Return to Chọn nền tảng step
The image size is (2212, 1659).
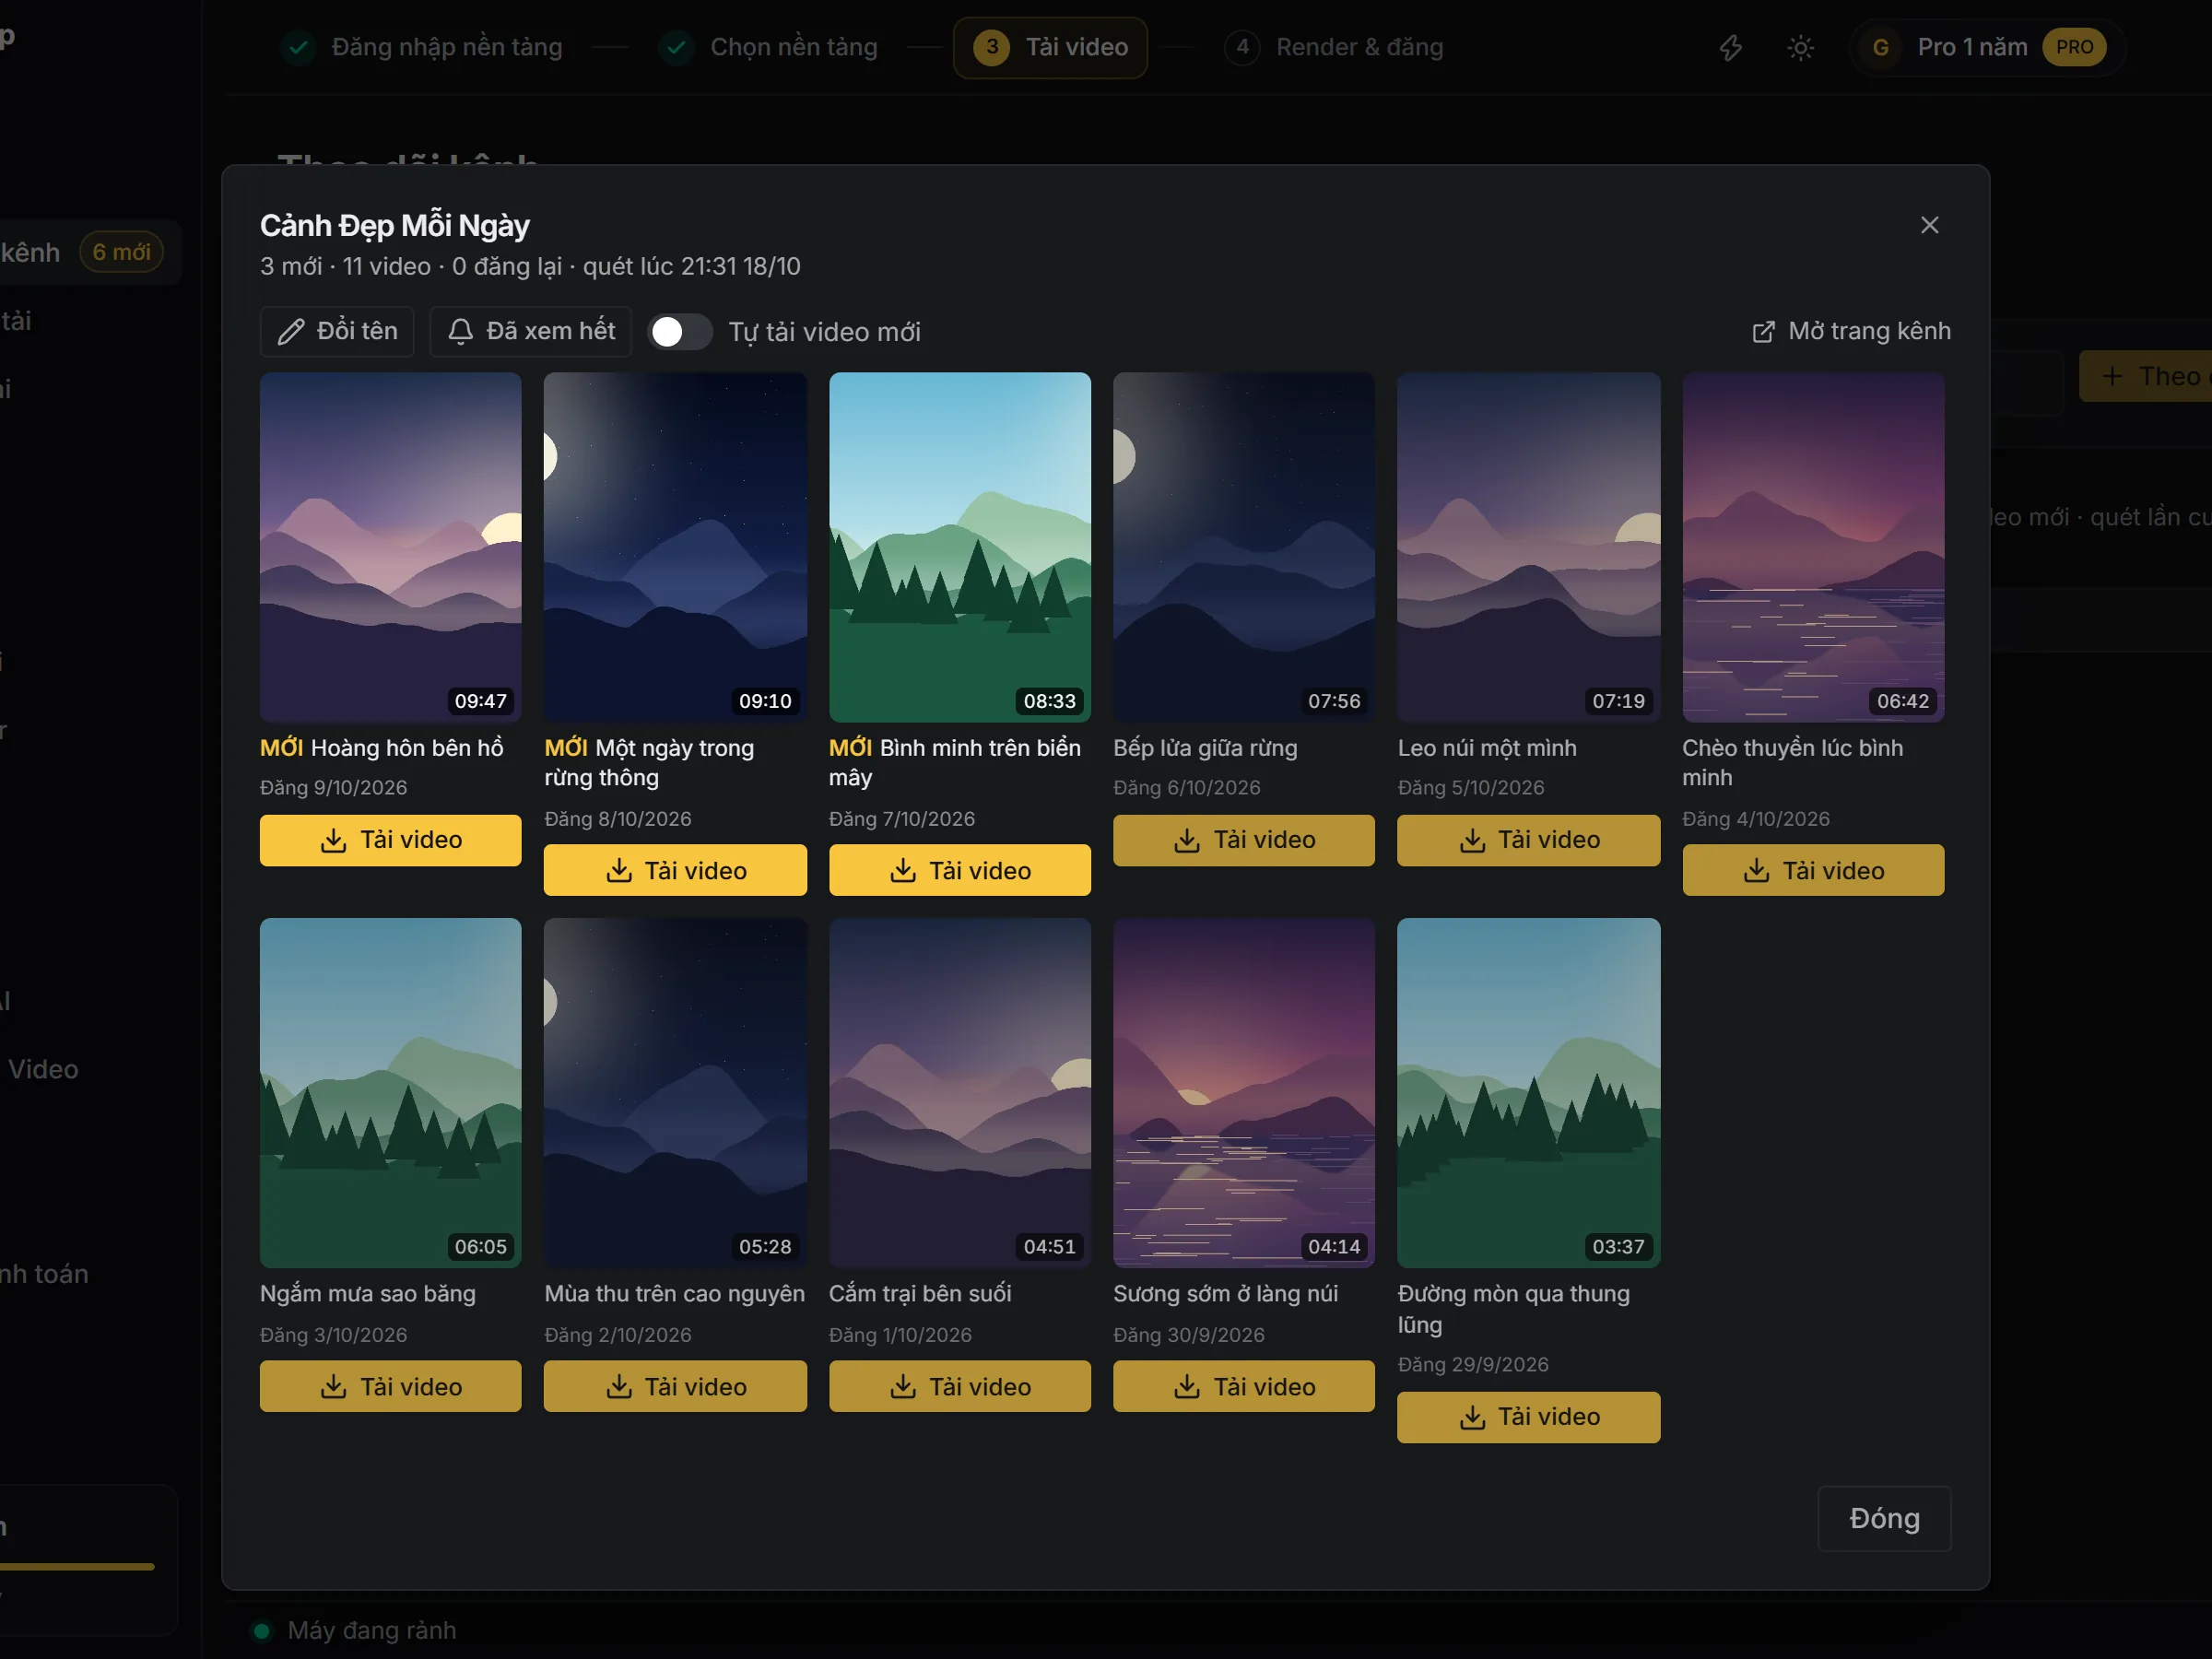[x=768, y=47]
